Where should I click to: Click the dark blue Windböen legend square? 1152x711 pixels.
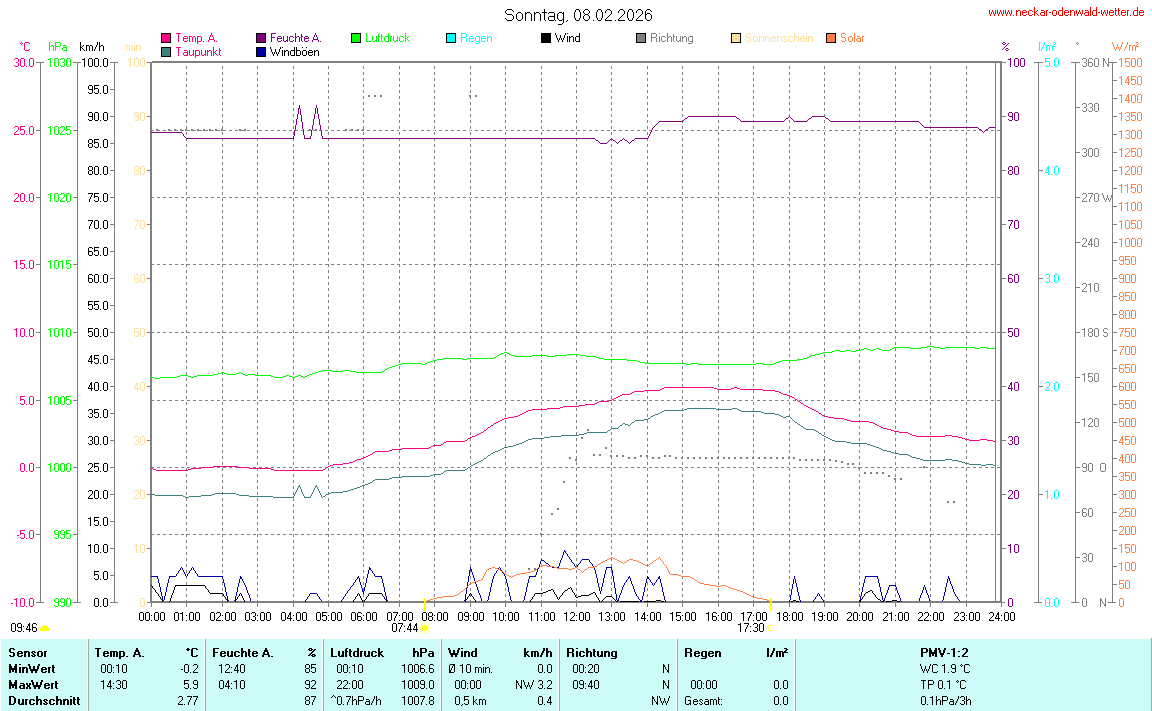point(261,51)
